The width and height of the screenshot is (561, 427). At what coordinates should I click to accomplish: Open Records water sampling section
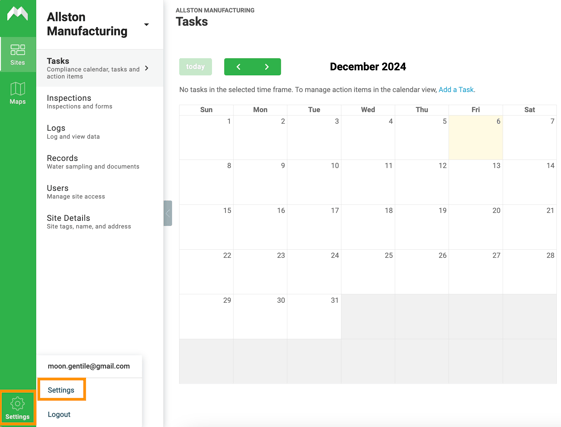[x=99, y=162]
